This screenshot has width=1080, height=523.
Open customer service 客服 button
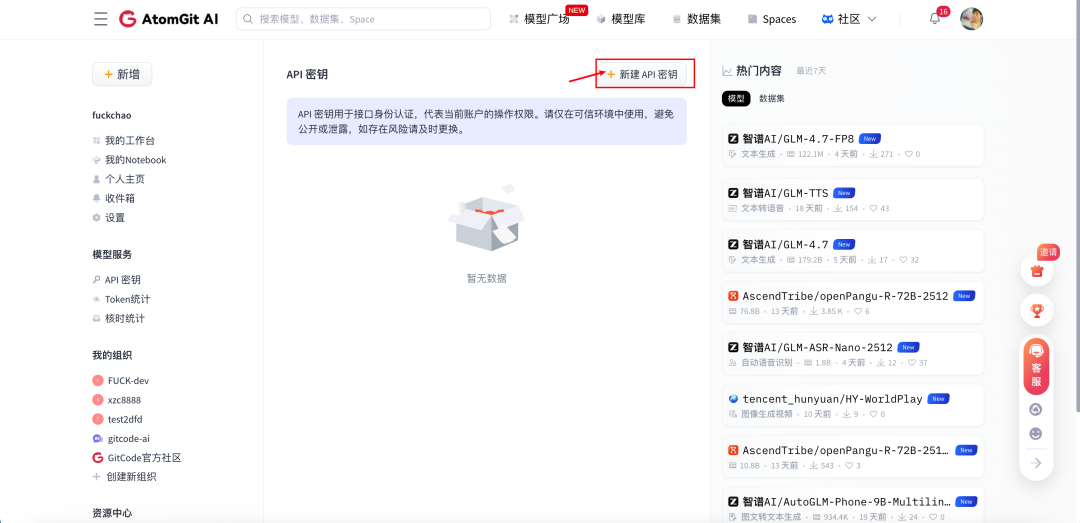1036,365
